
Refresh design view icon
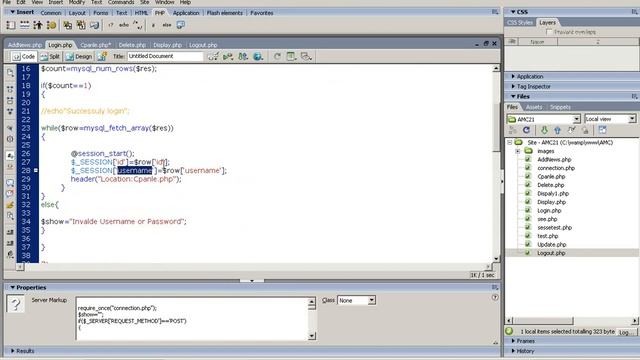click(x=277, y=56)
